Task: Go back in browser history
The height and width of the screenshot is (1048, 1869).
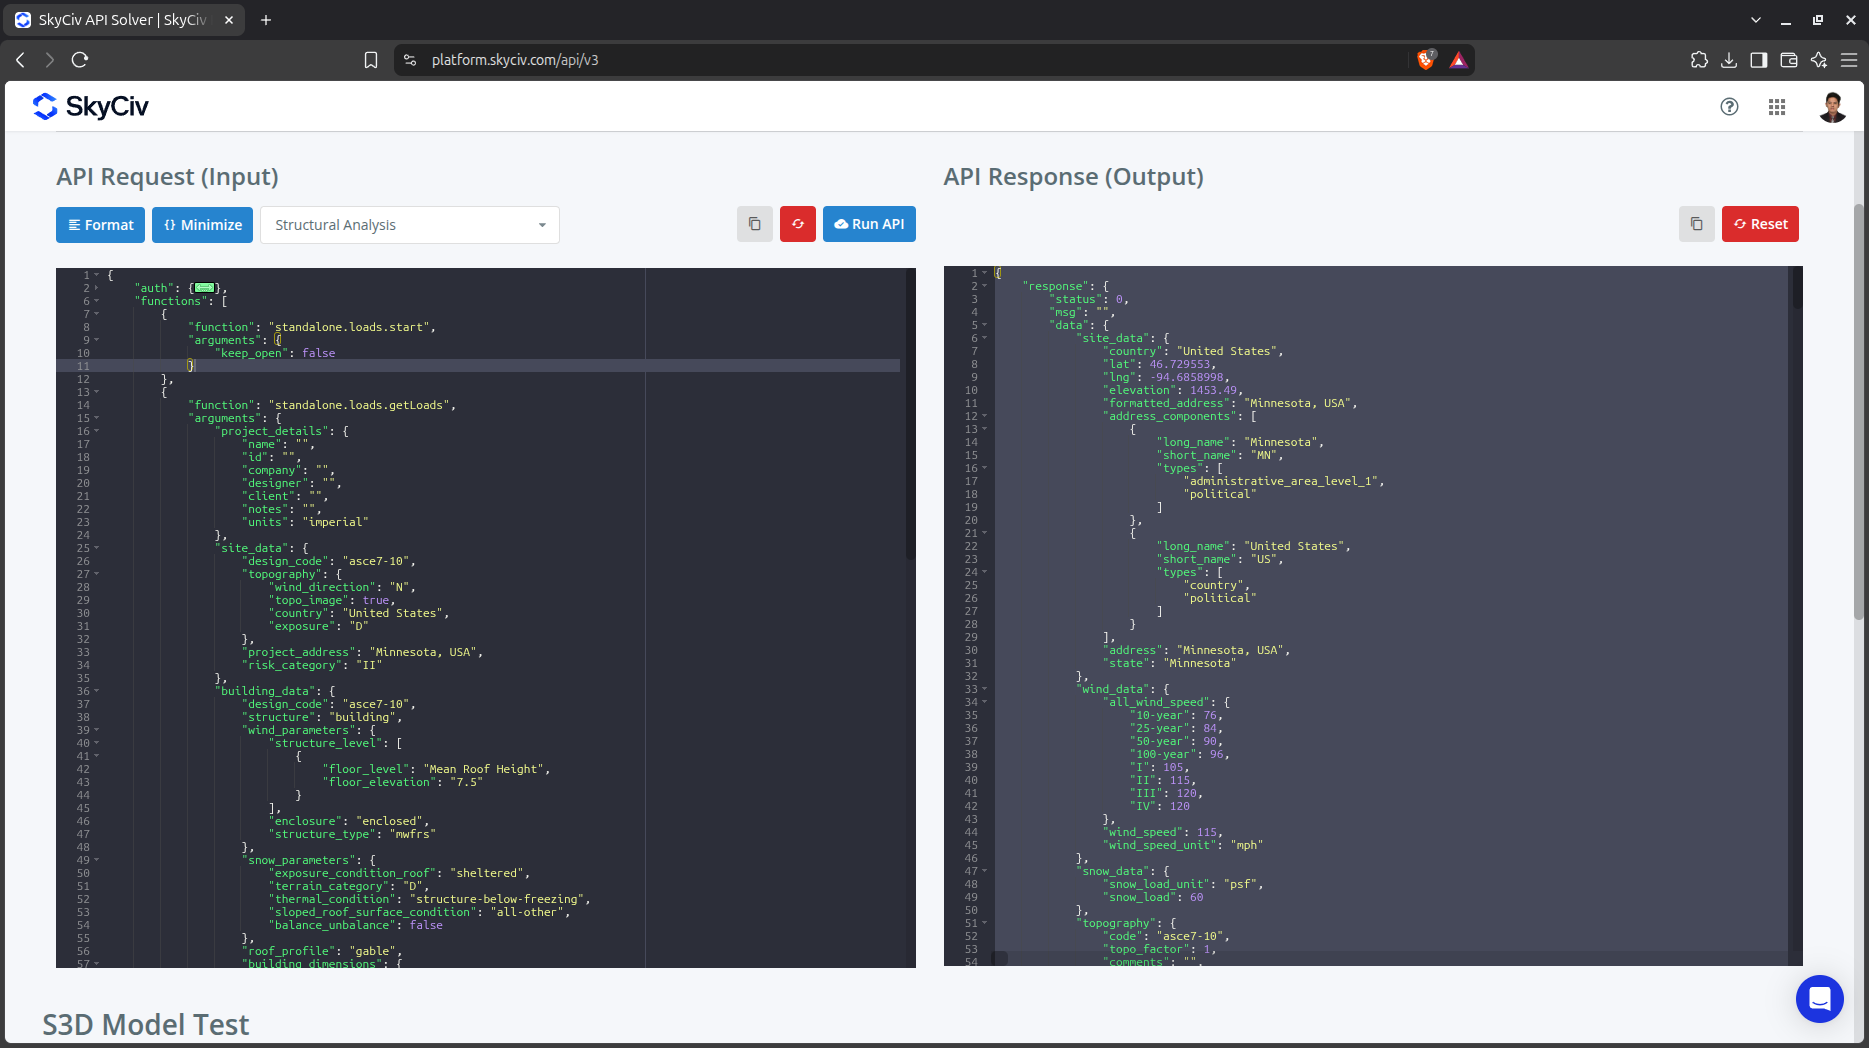Action: tap(20, 60)
